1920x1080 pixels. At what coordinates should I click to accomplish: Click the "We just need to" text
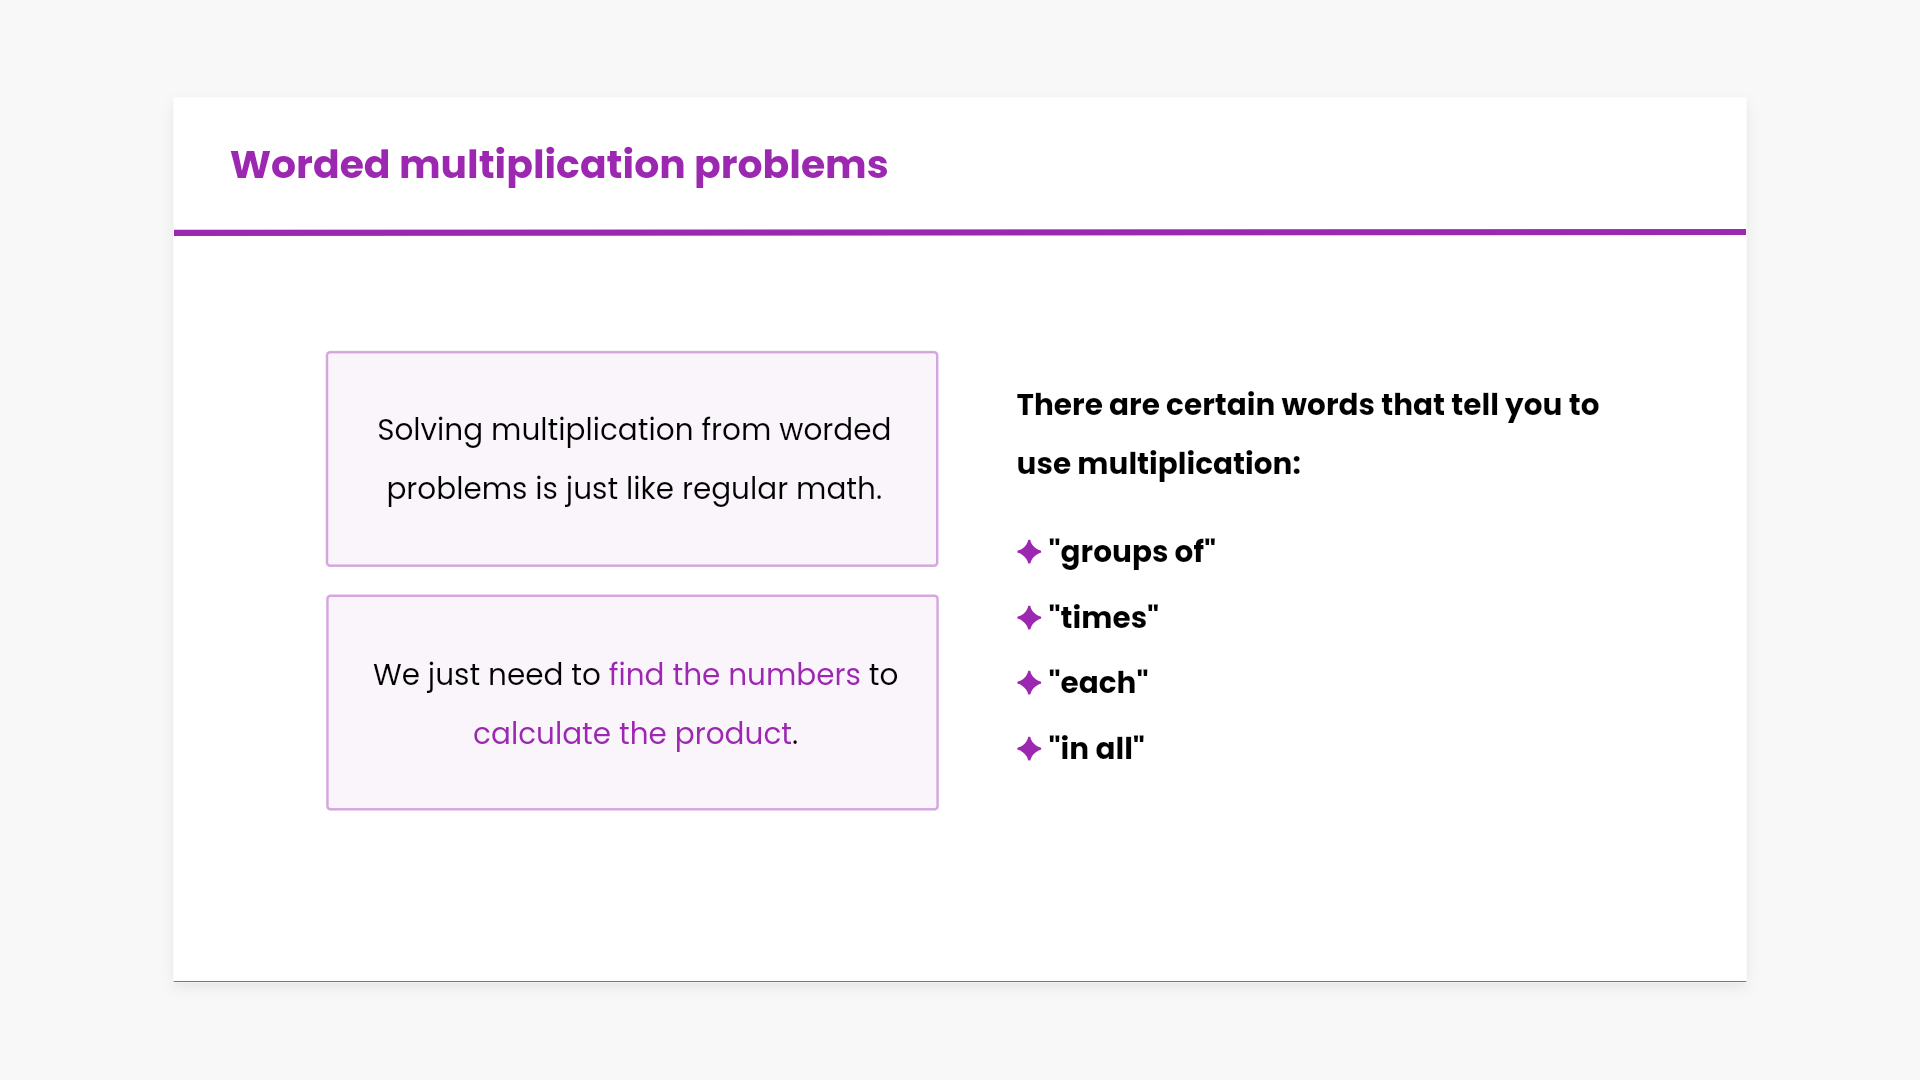pos(486,675)
